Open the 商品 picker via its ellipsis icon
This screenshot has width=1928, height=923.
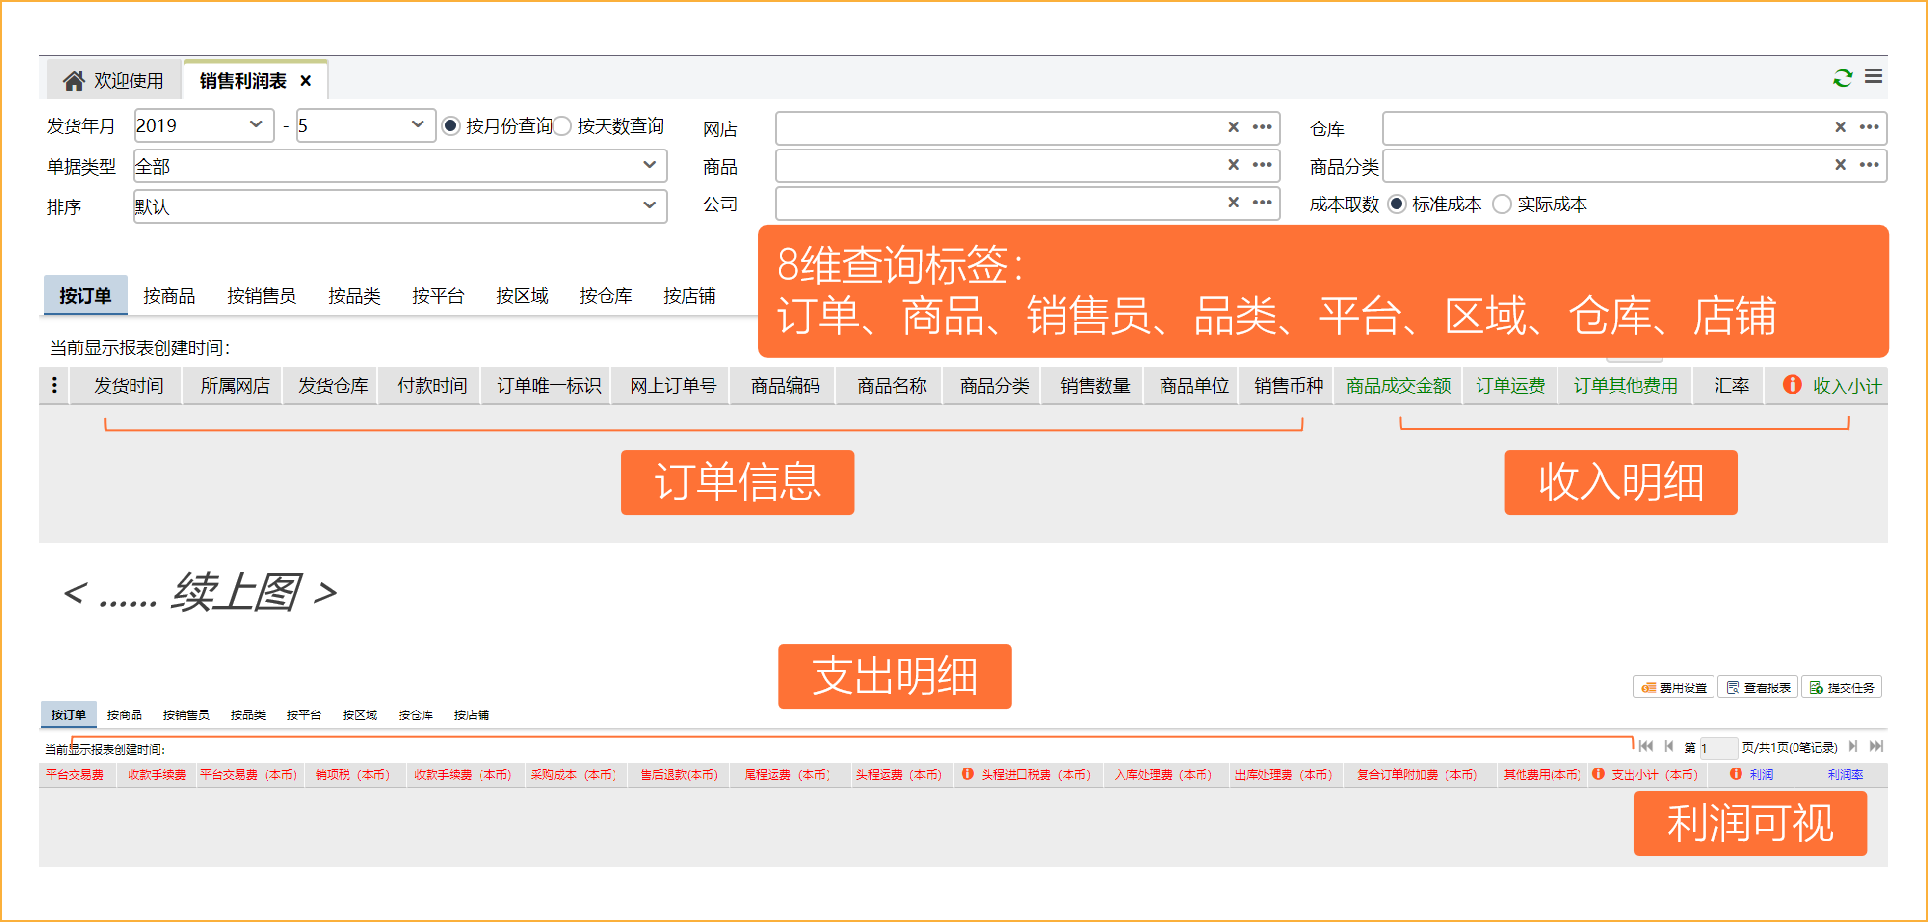click(1262, 165)
